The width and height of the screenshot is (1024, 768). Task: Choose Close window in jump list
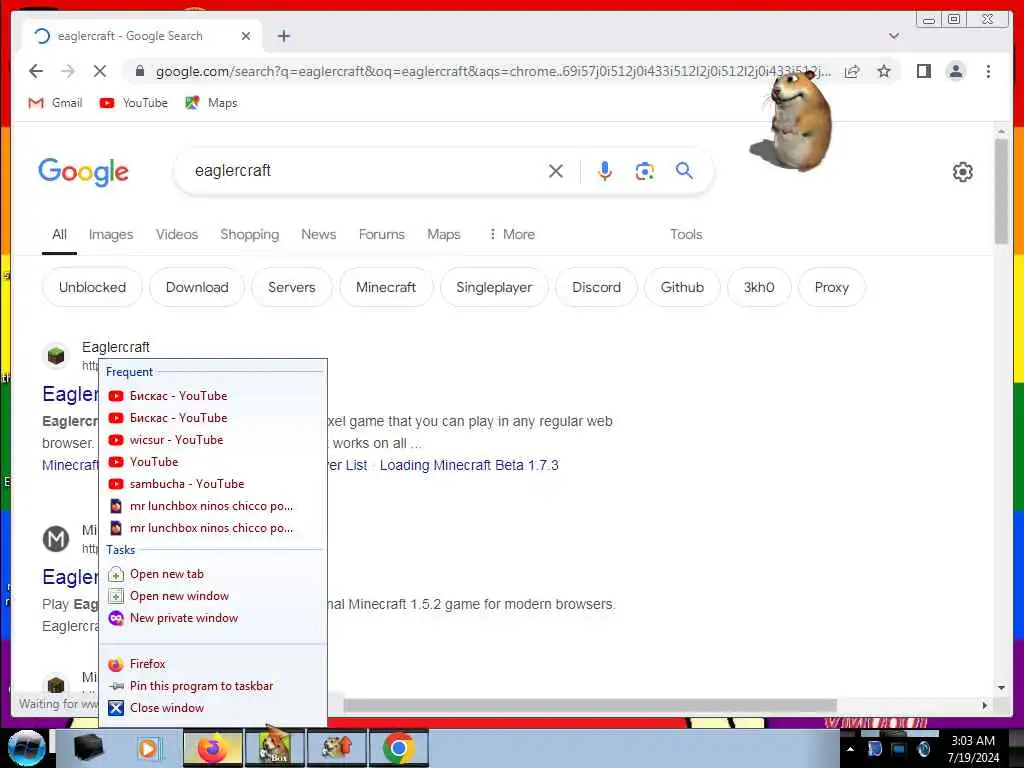point(213,708)
